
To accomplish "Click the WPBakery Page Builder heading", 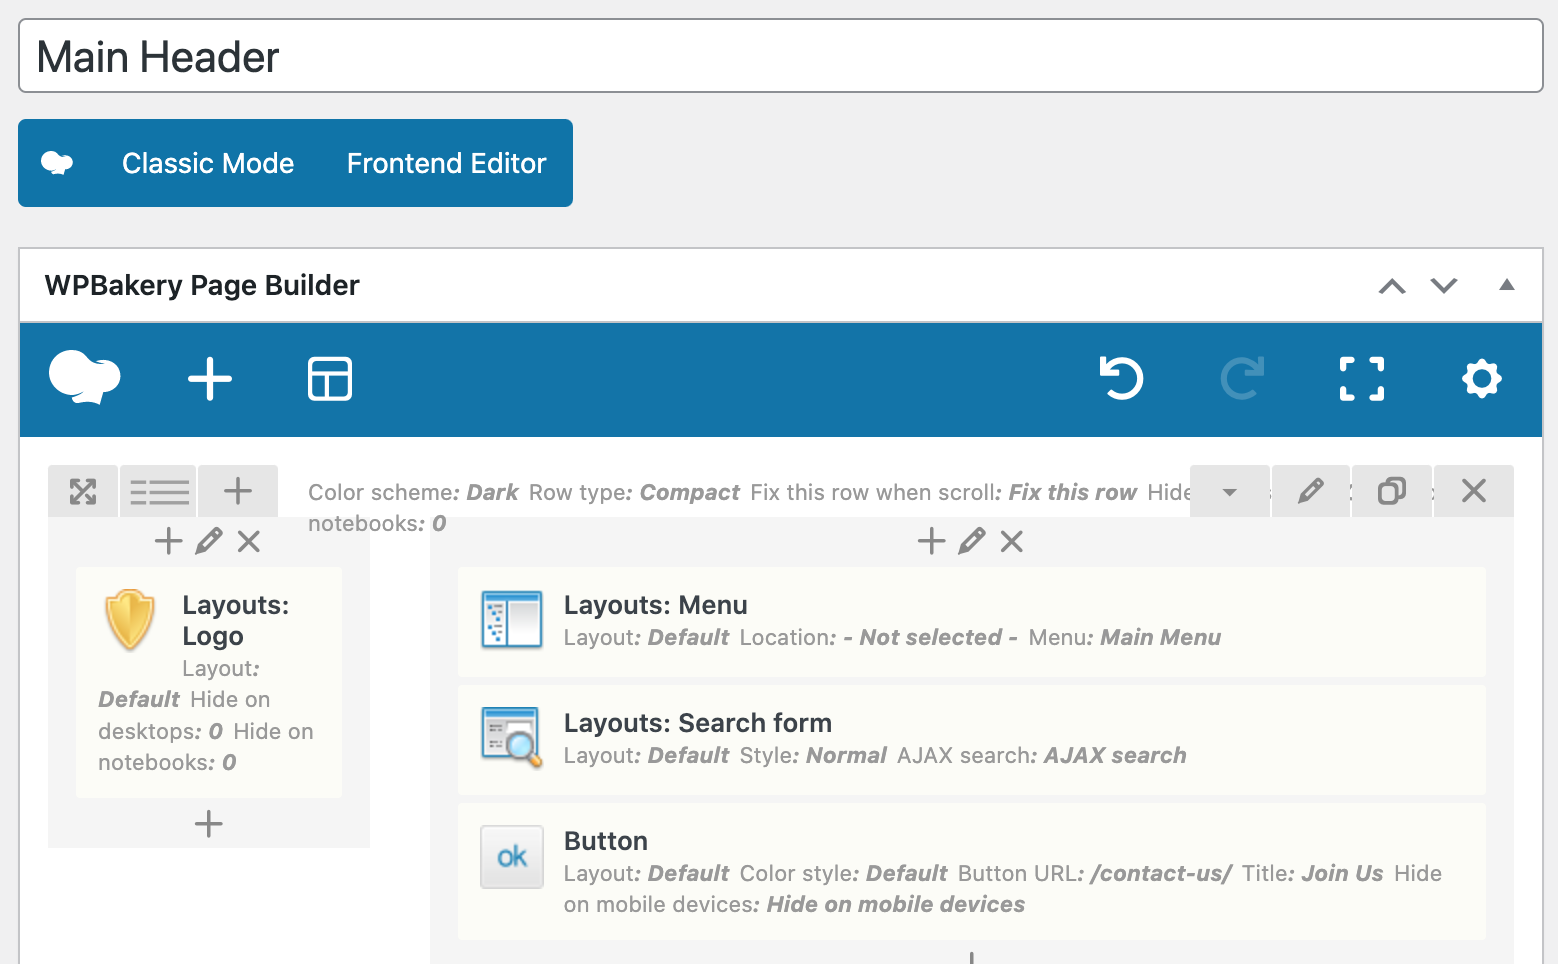I will (202, 285).
